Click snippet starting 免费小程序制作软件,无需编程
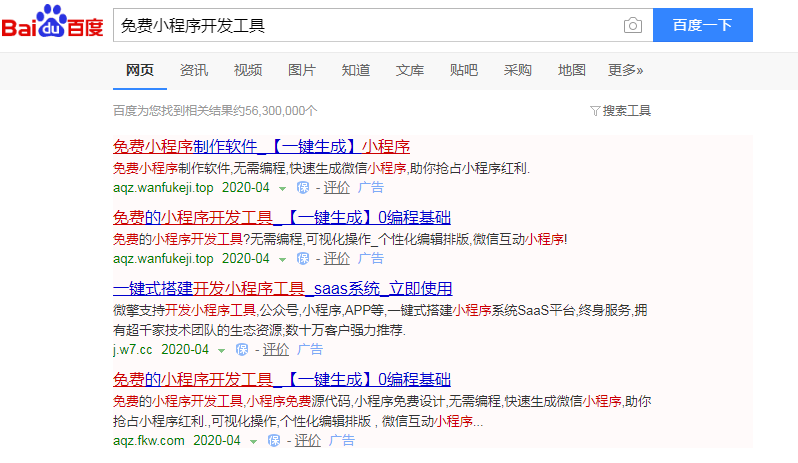798x463 pixels. click(x=321, y=168)
